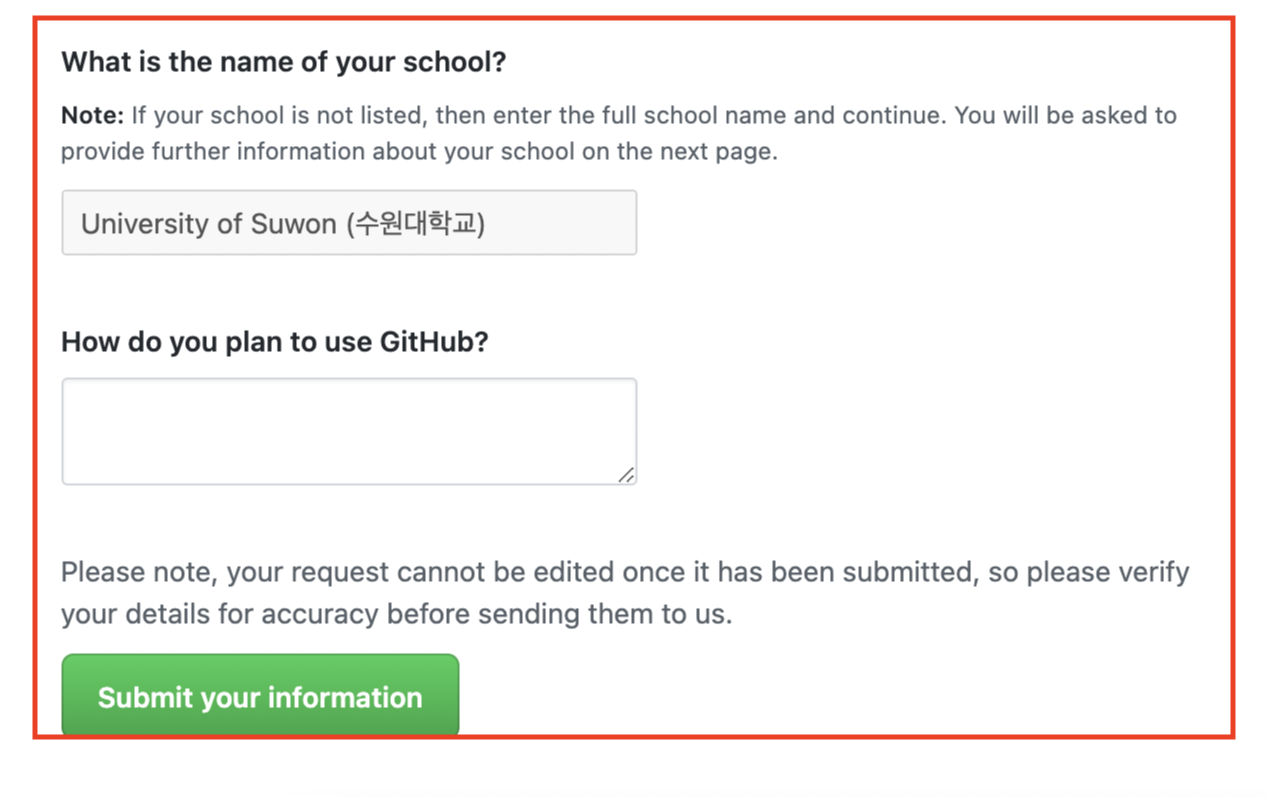
Task: Click 'University of Suwon' text in the input
Action: 208,223
